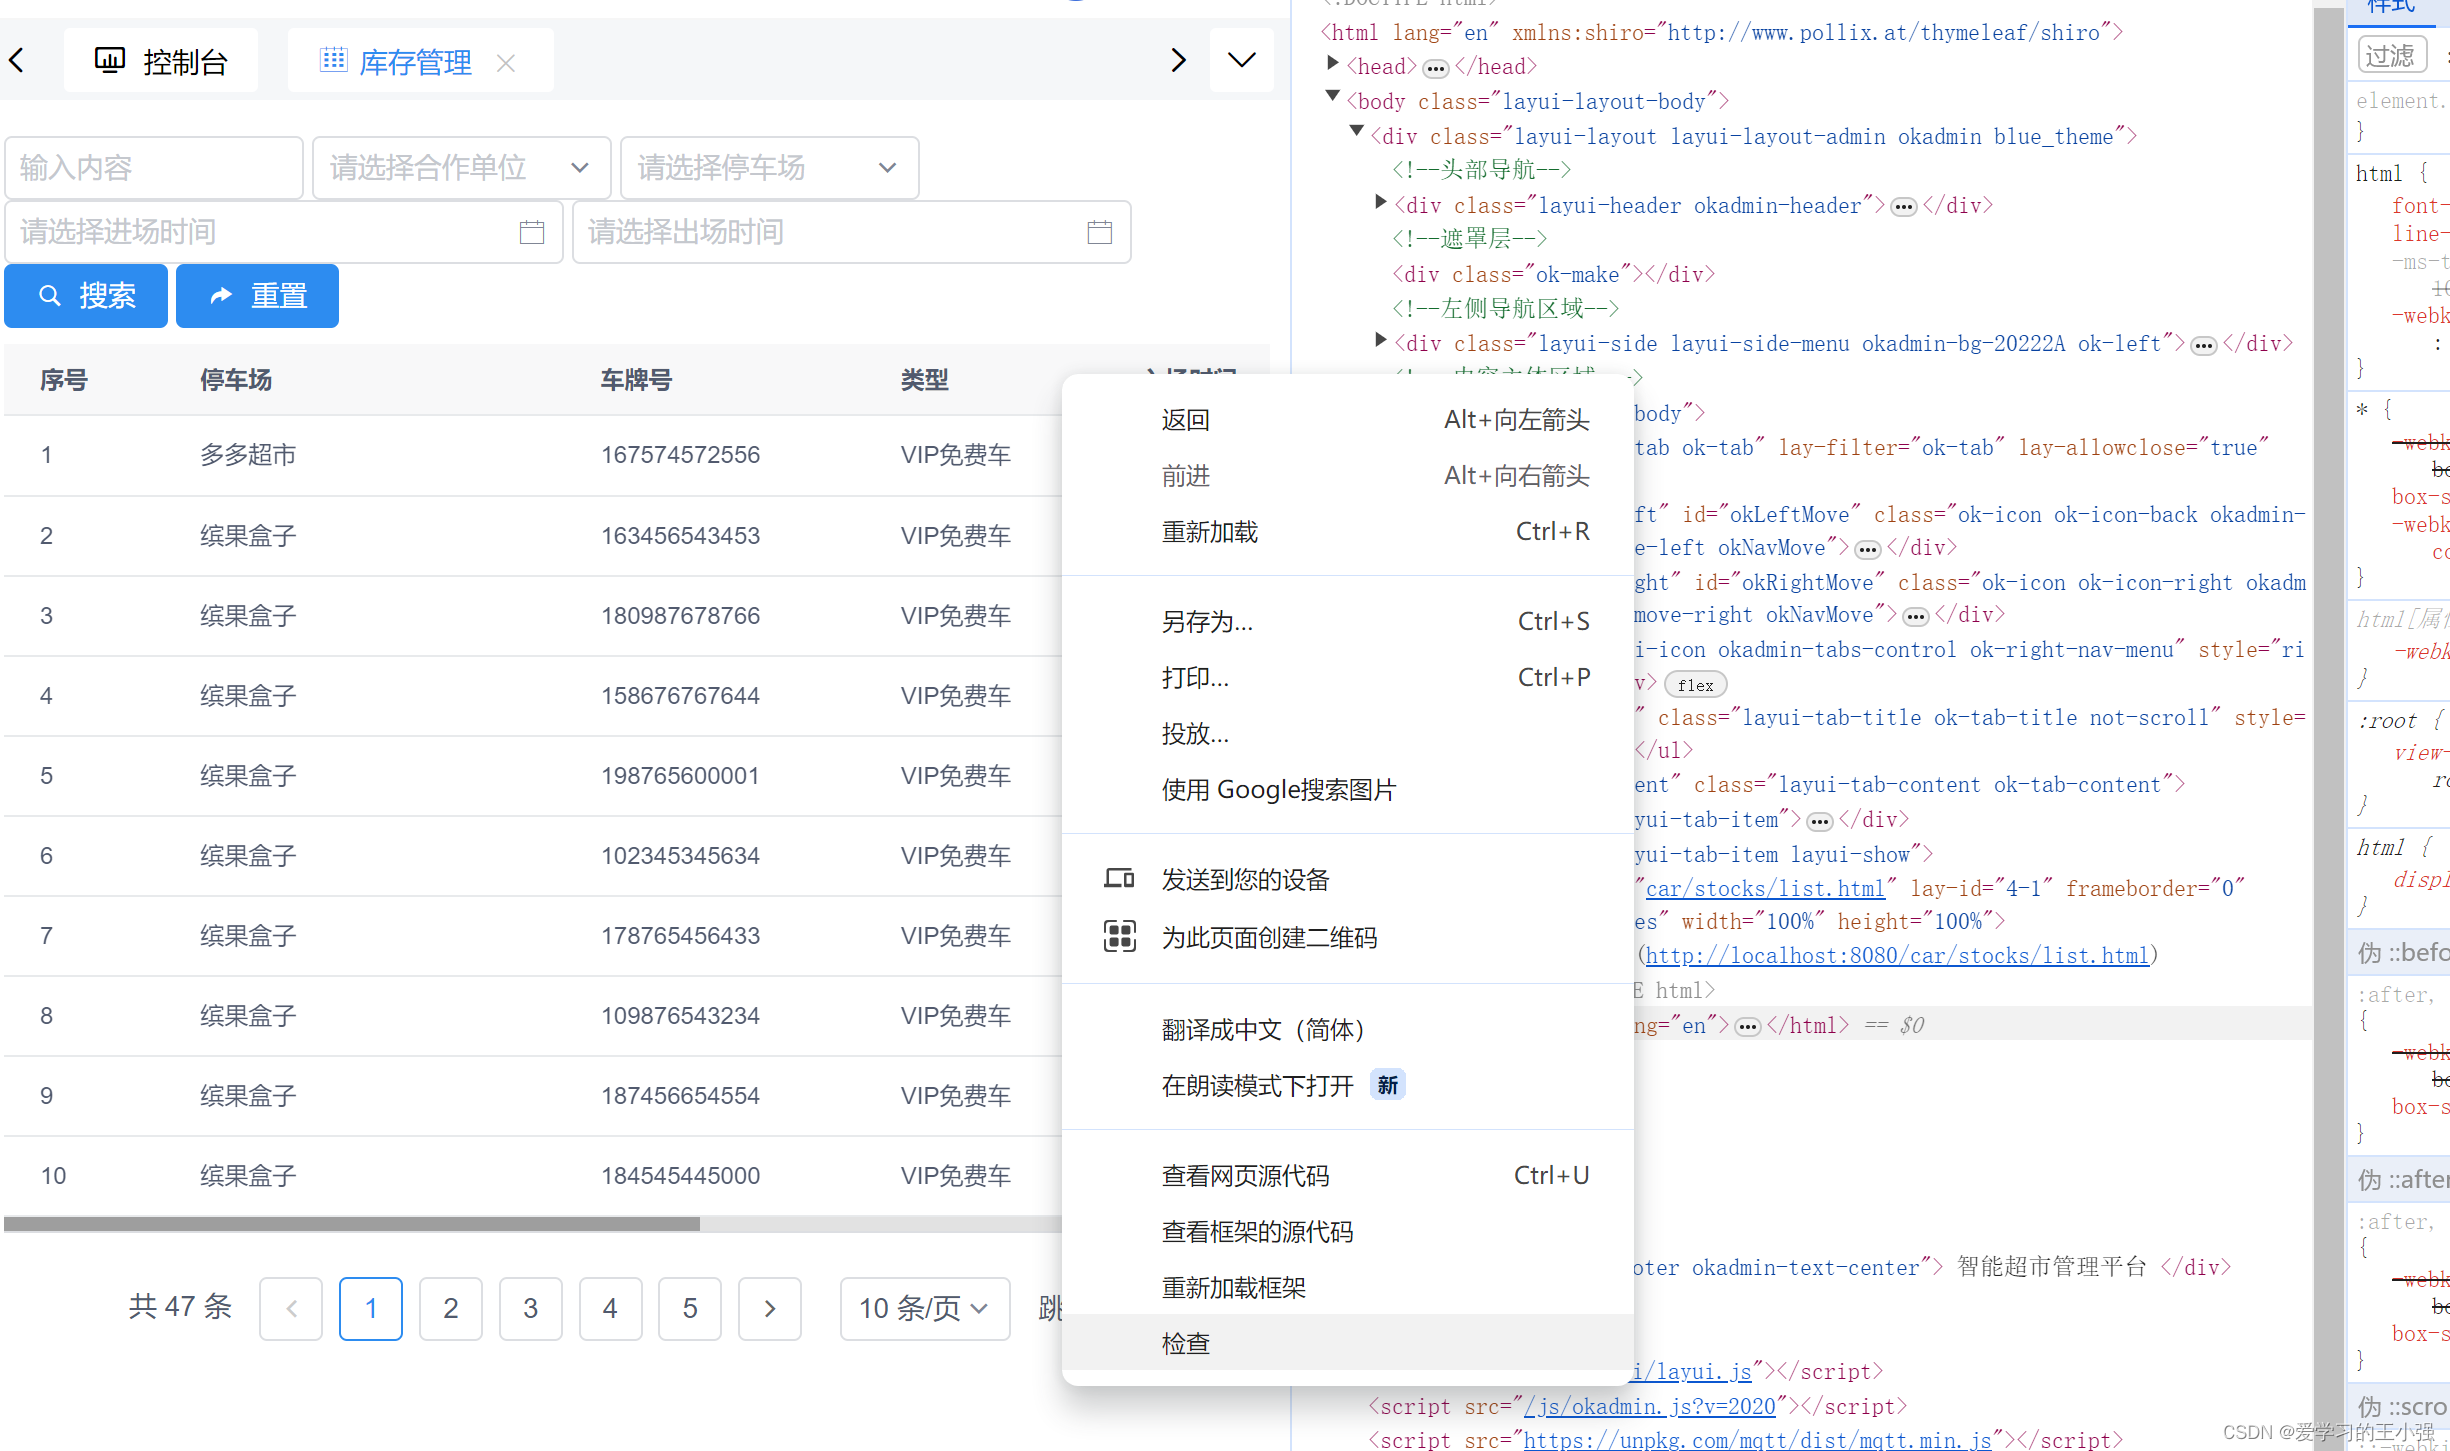Choose 检查 in the context menu
The image size is (2450, 1451).
[1348, 1343]
